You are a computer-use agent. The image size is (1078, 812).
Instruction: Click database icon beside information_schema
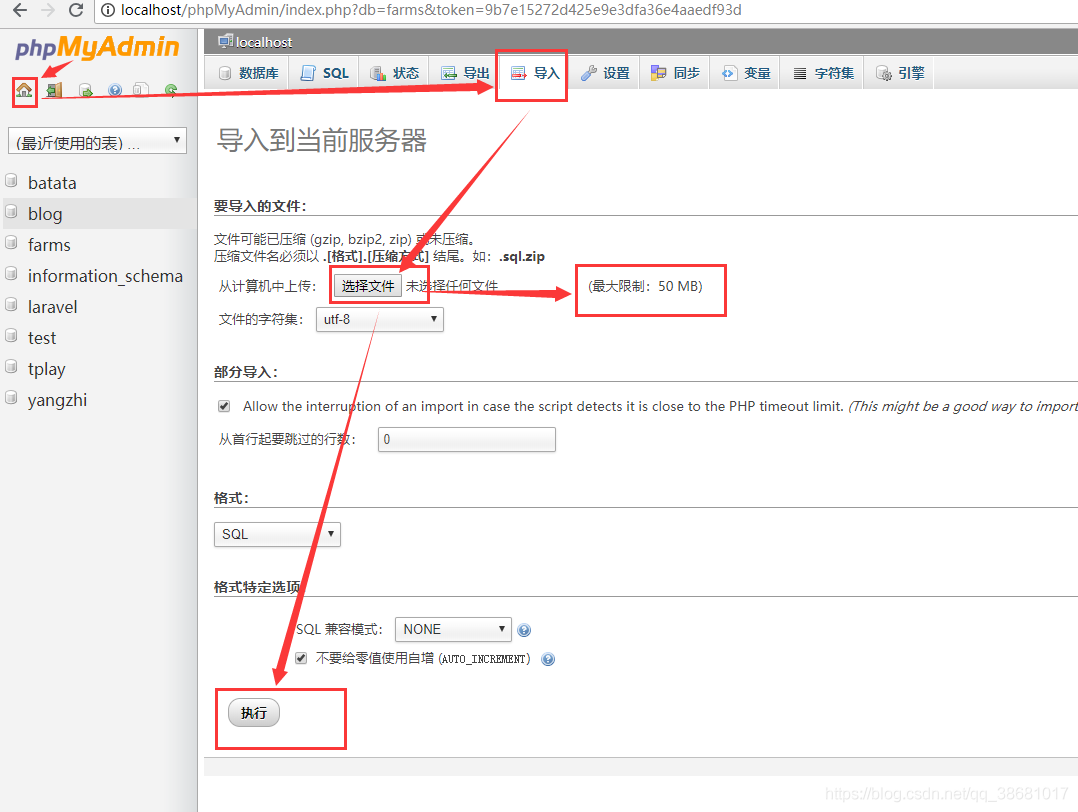point(11,274)
